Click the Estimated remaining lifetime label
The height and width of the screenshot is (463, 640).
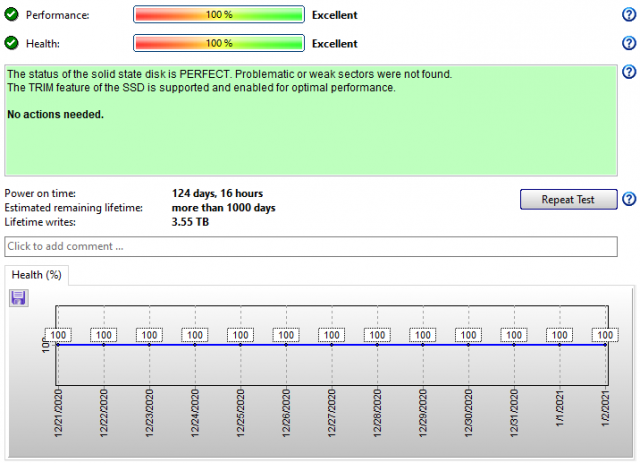pos(73,208)
